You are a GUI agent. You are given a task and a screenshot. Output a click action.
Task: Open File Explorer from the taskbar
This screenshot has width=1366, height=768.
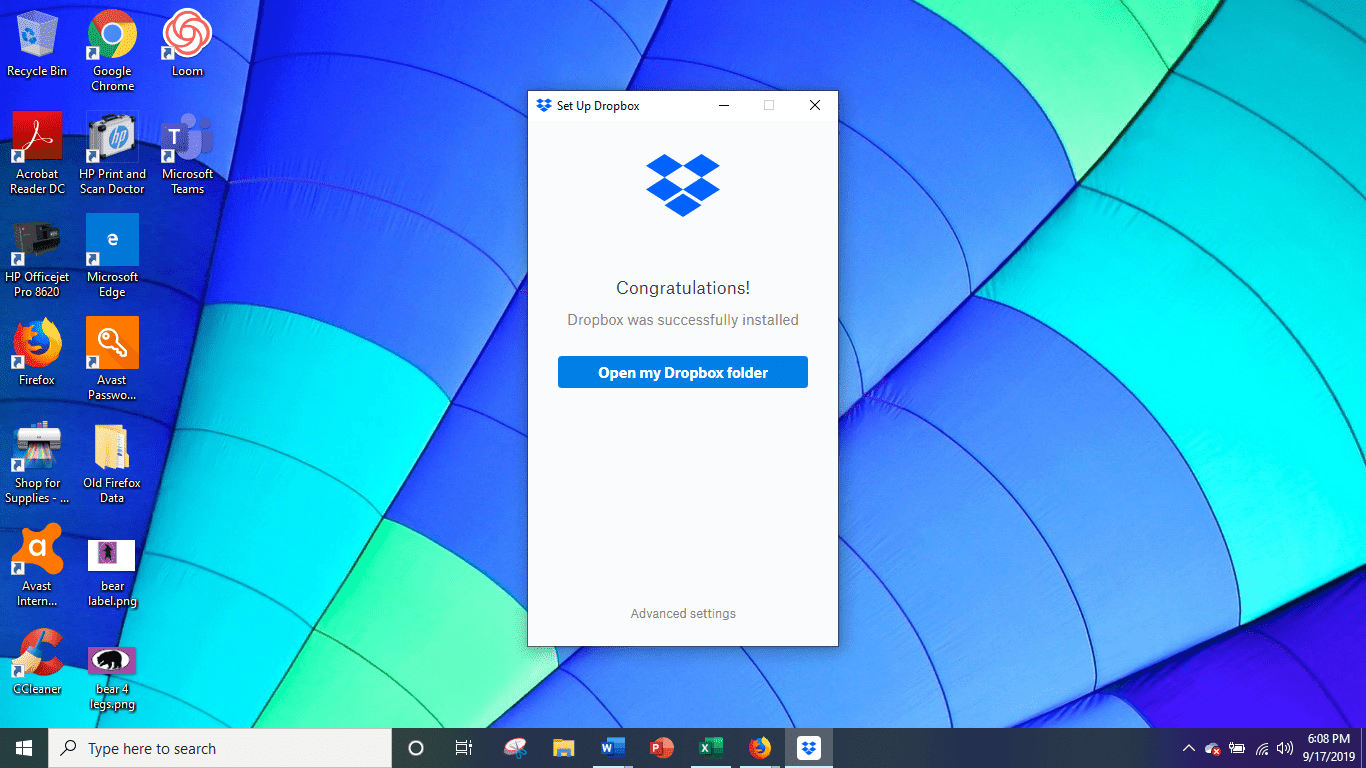tap(564, 748)
